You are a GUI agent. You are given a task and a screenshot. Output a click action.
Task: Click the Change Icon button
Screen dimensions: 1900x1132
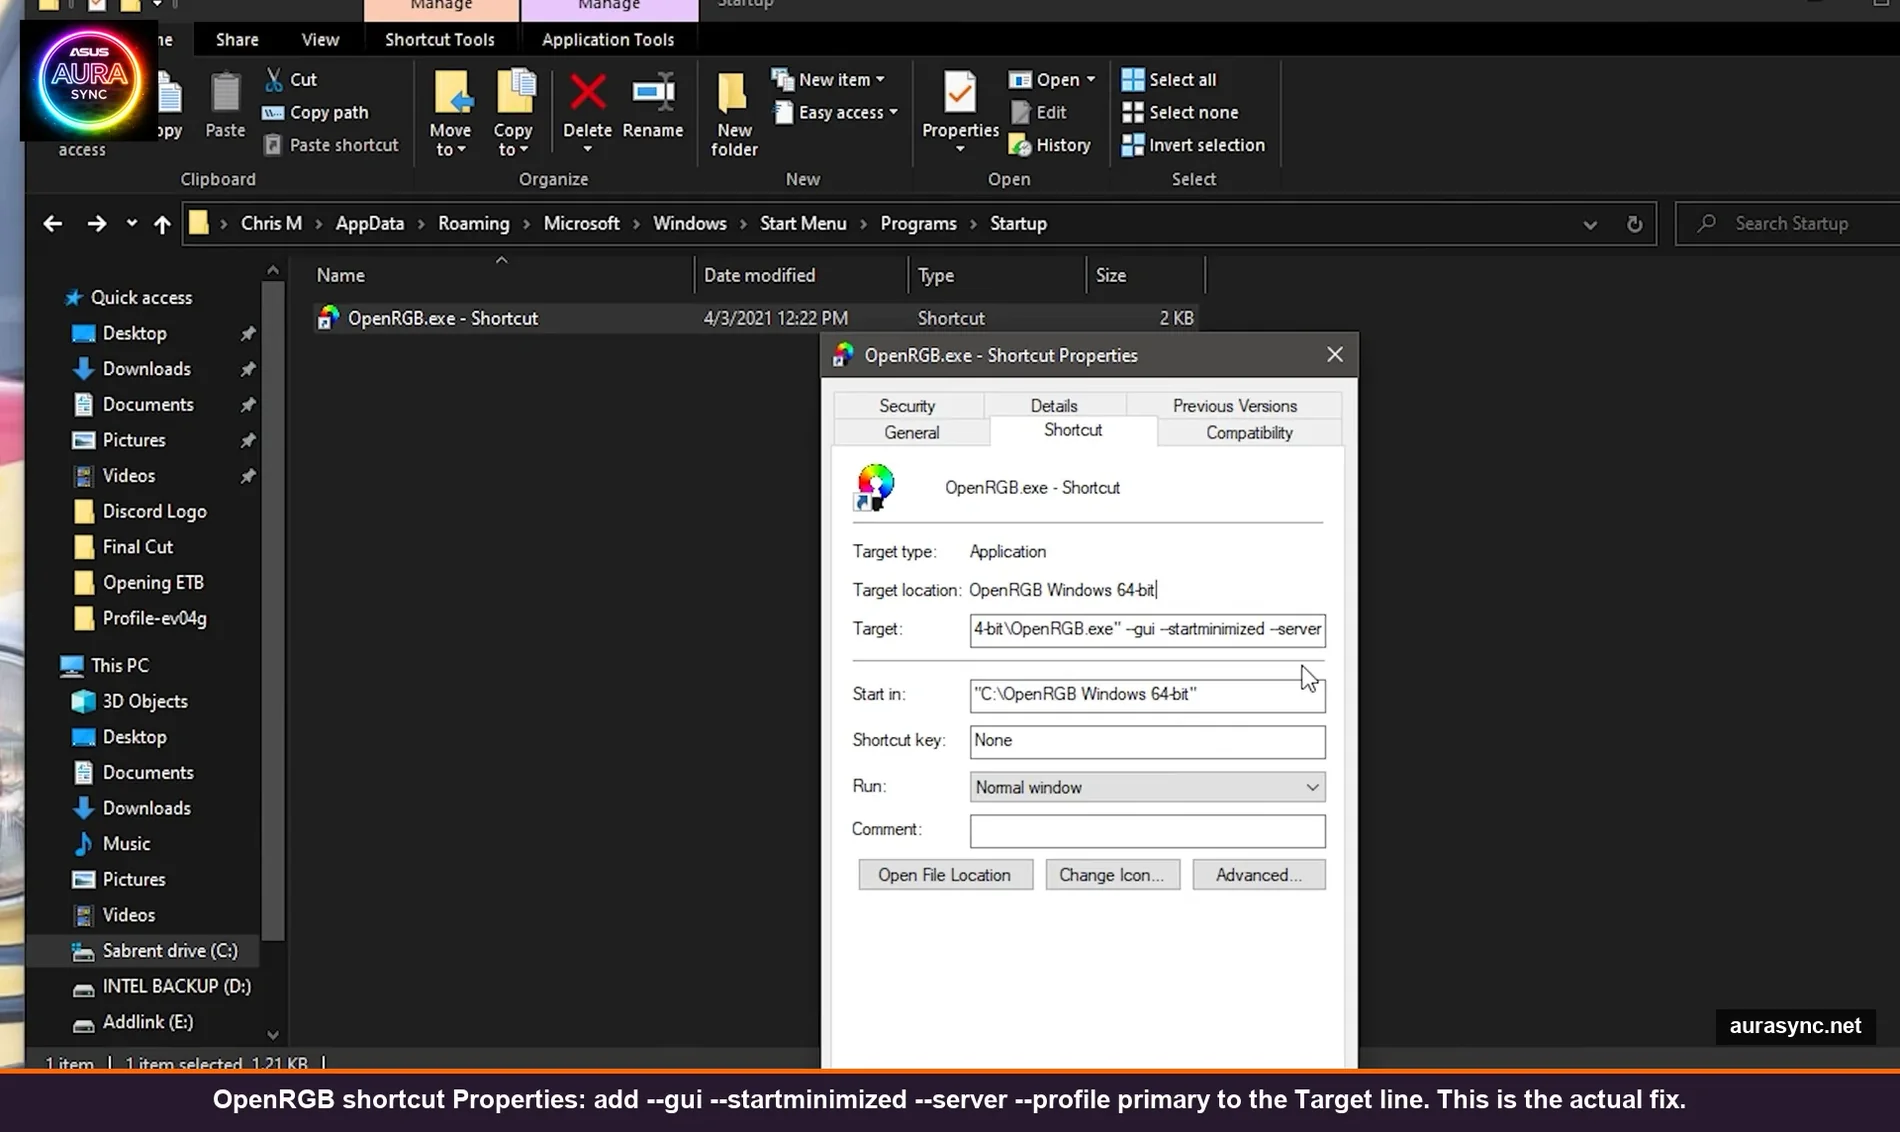(1112, 874)
